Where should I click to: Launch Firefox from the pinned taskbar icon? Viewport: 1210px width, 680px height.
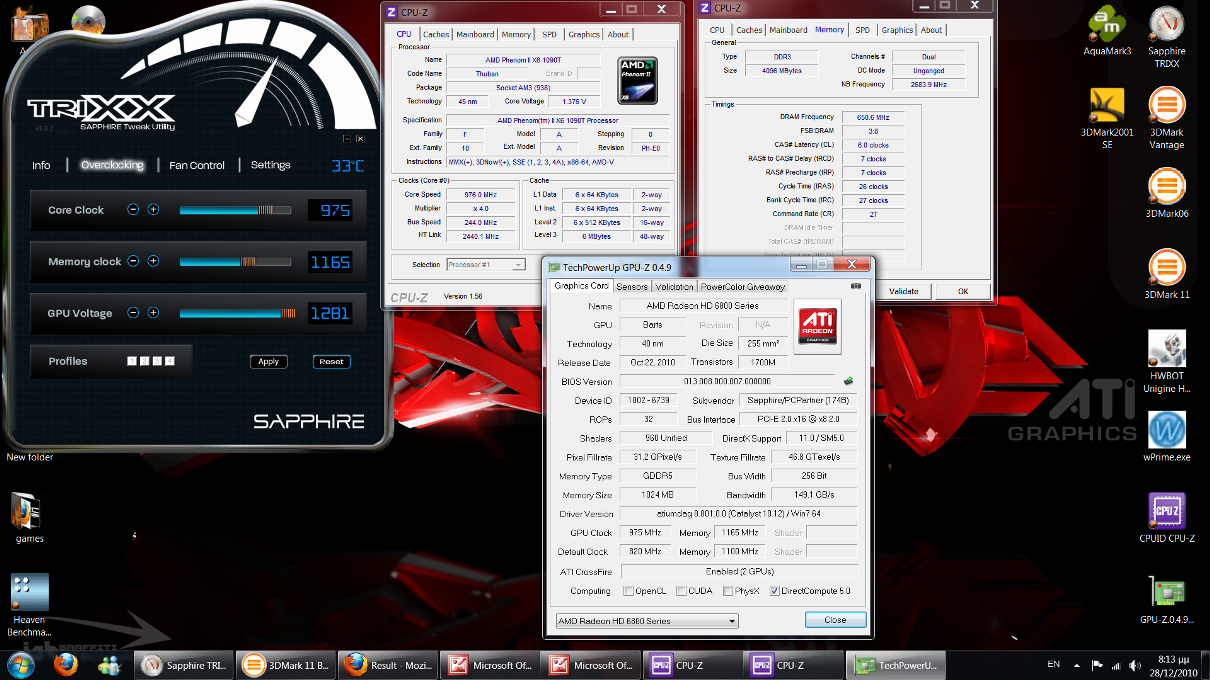pyautogui.click(x=66, y=664)
